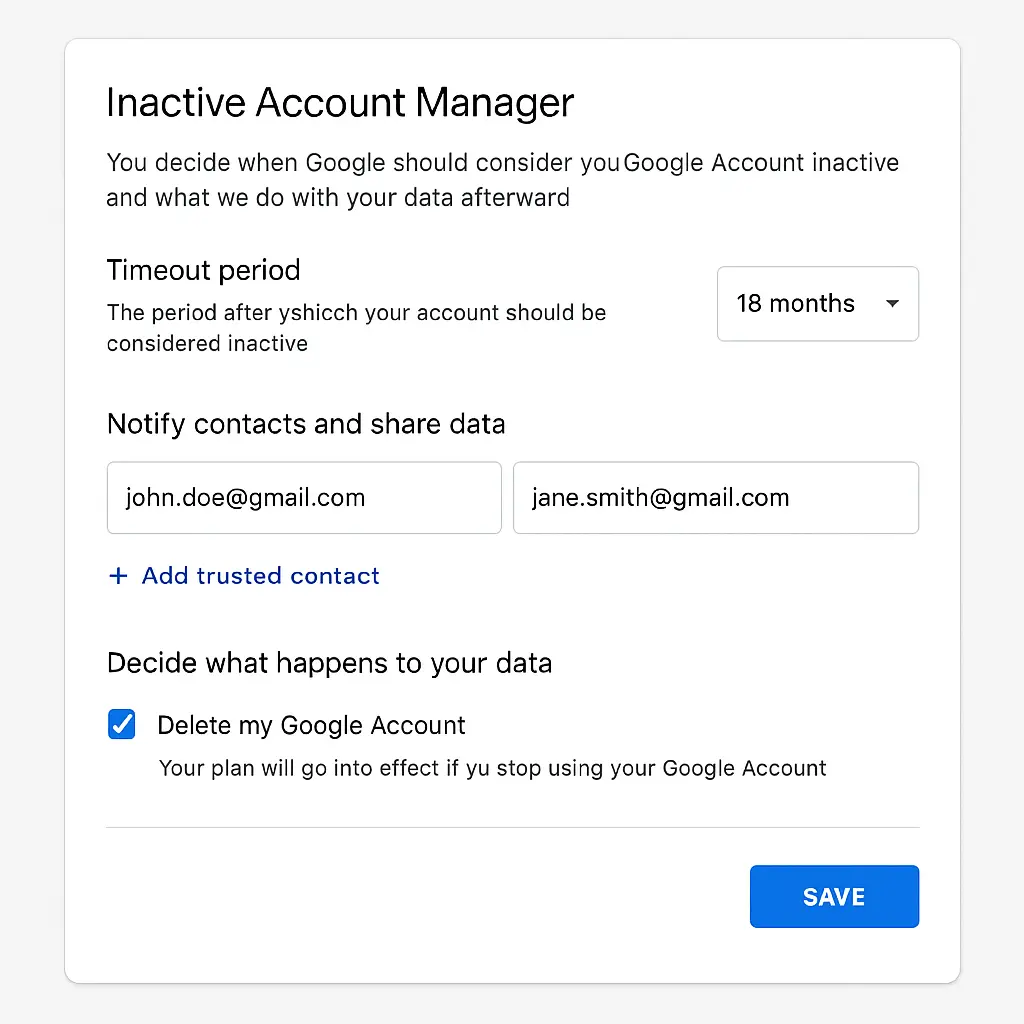This screenshot has height=1024, width=1024.
Task: Select the john.doe@gmail.com contact field
Action: pos(304,498)
